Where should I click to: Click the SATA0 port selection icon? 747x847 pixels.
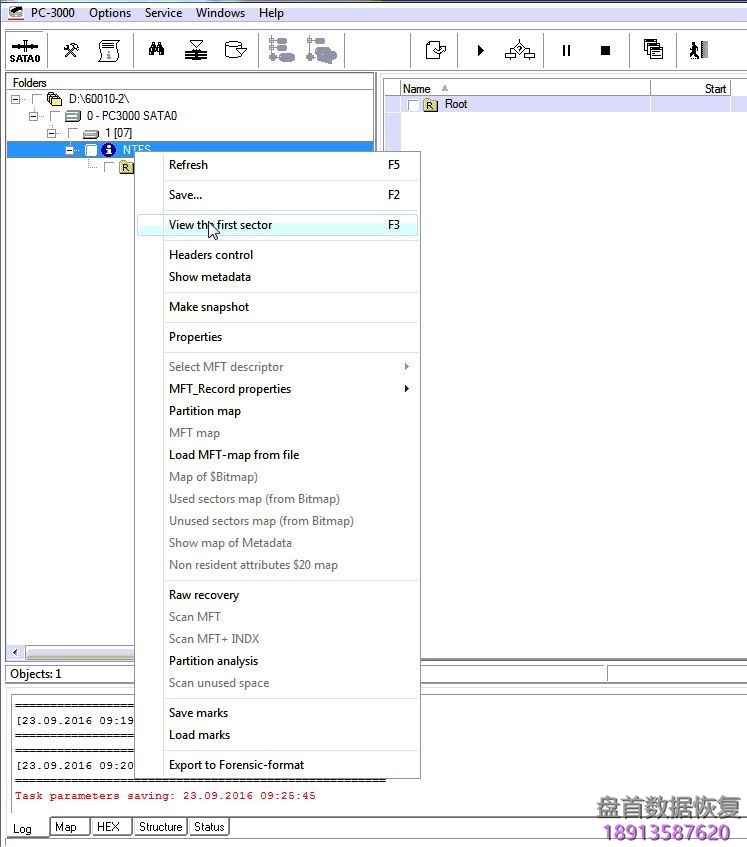pos(24,51)
